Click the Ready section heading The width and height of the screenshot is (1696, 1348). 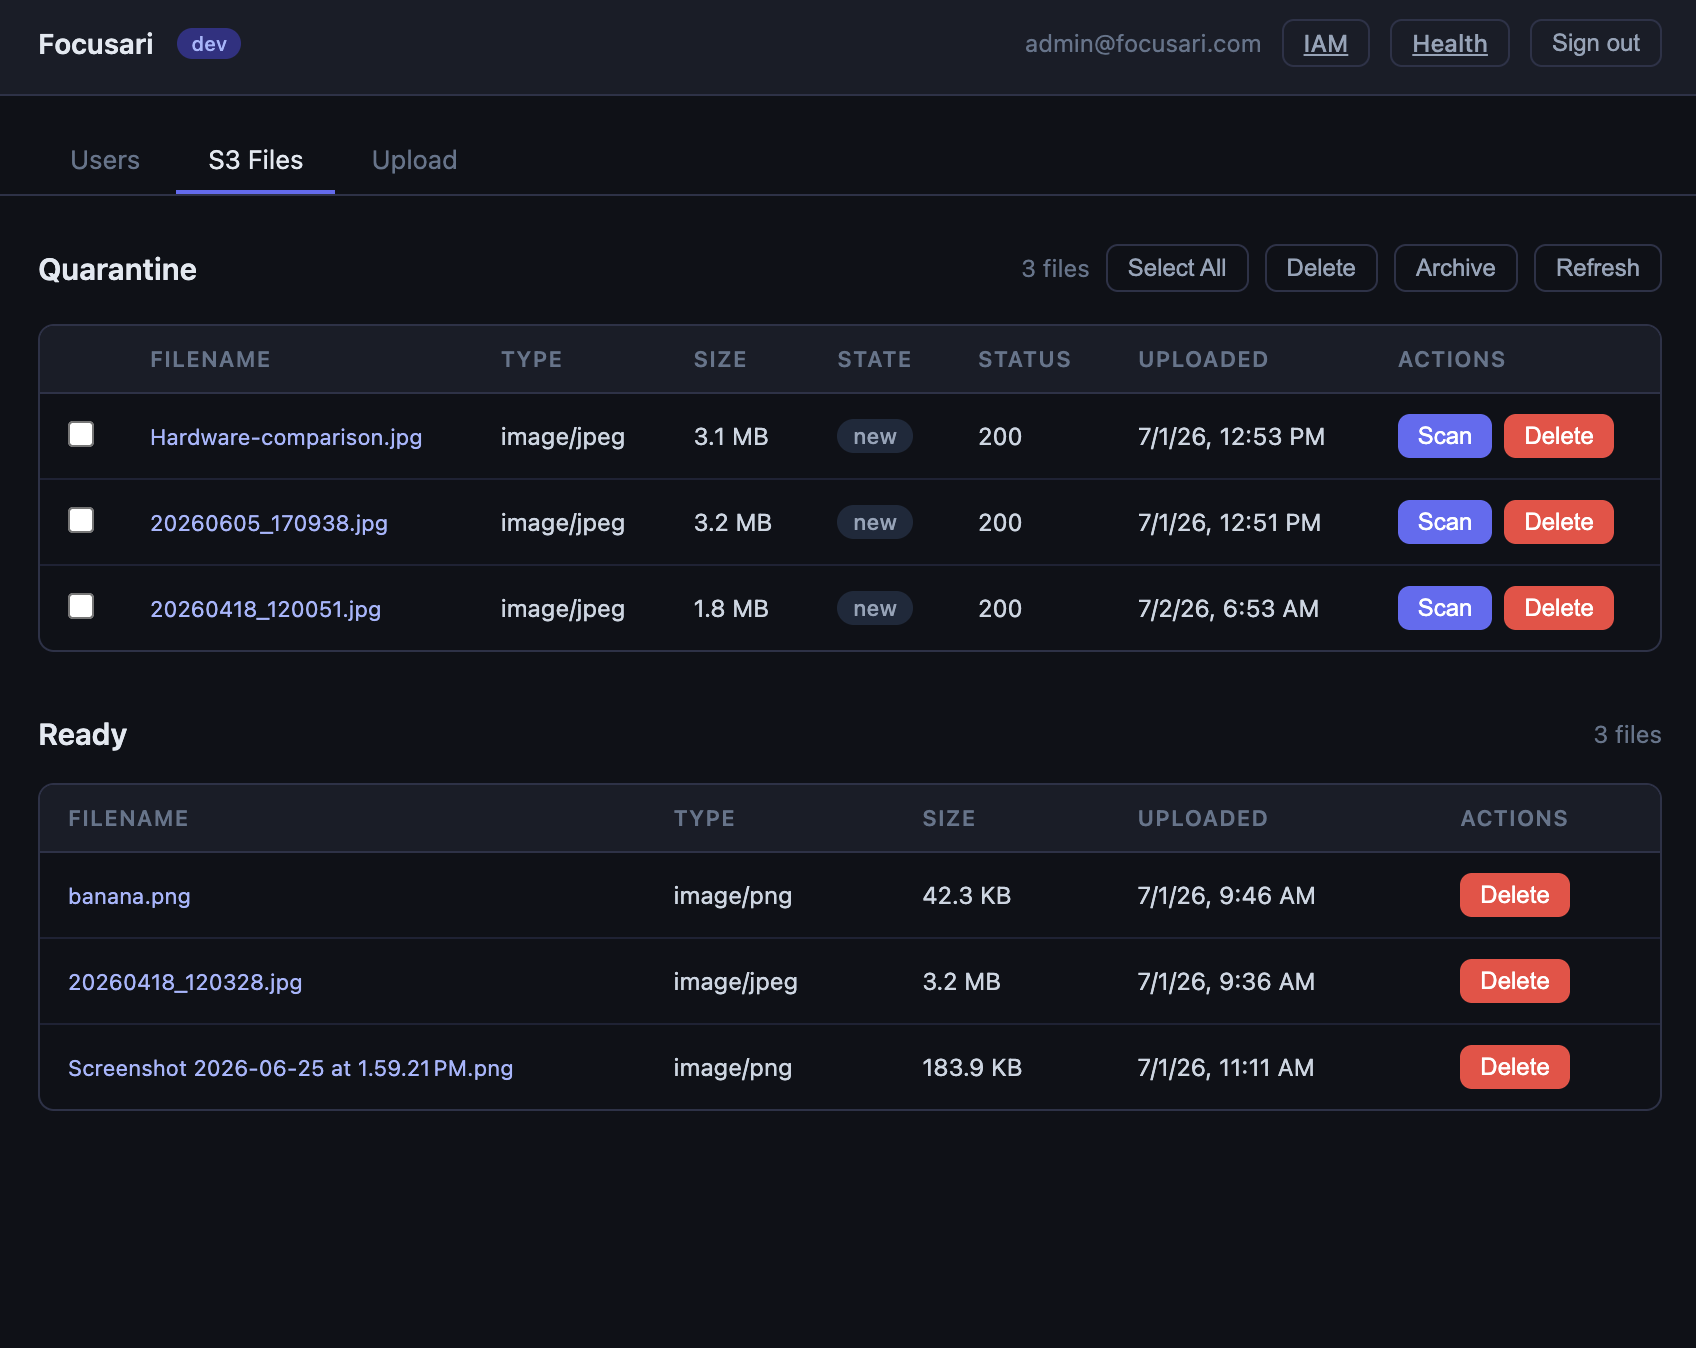click(82, 735)
